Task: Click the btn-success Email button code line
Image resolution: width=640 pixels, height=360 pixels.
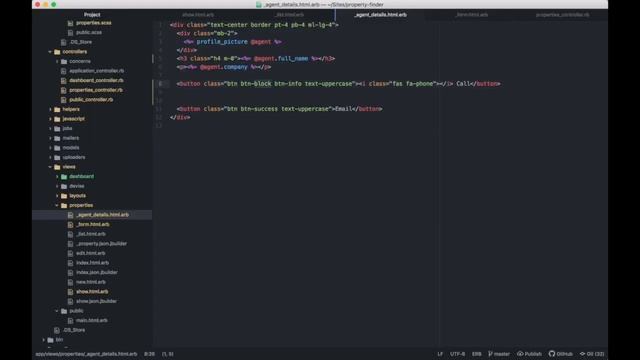Action: tap(280, 109)
